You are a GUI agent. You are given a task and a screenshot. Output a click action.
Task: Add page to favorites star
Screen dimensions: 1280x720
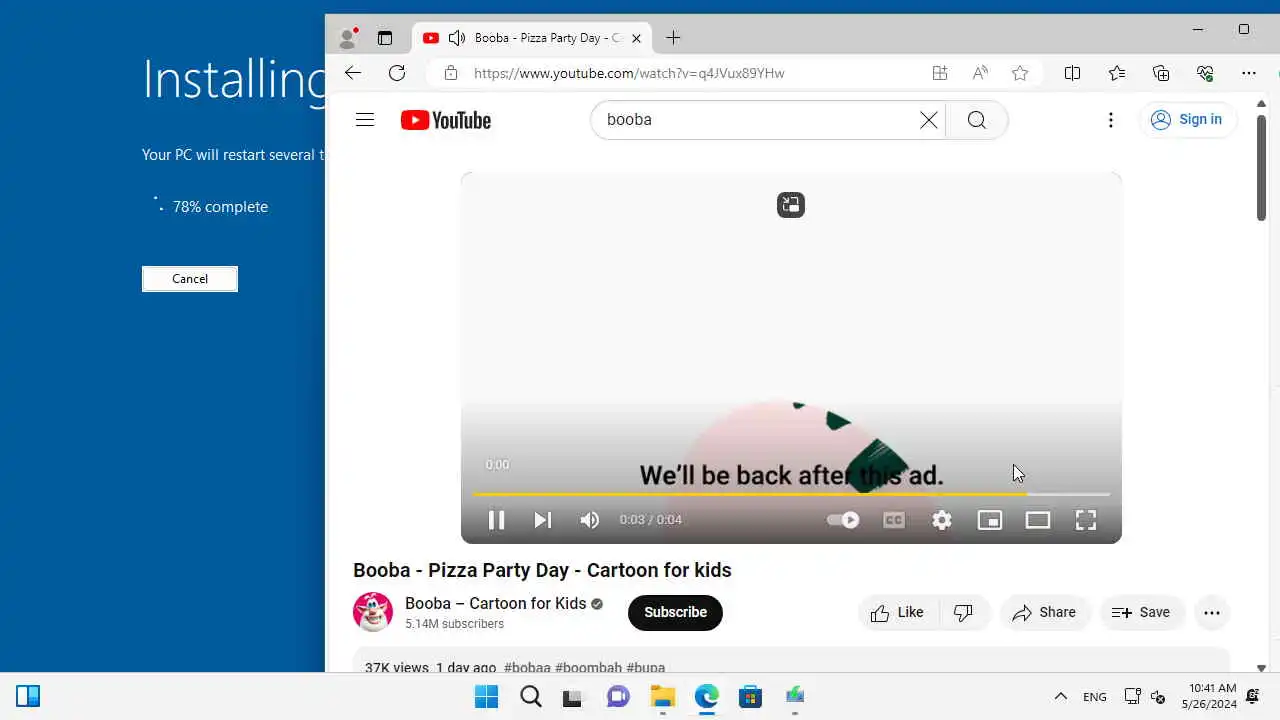point(1020,73)
